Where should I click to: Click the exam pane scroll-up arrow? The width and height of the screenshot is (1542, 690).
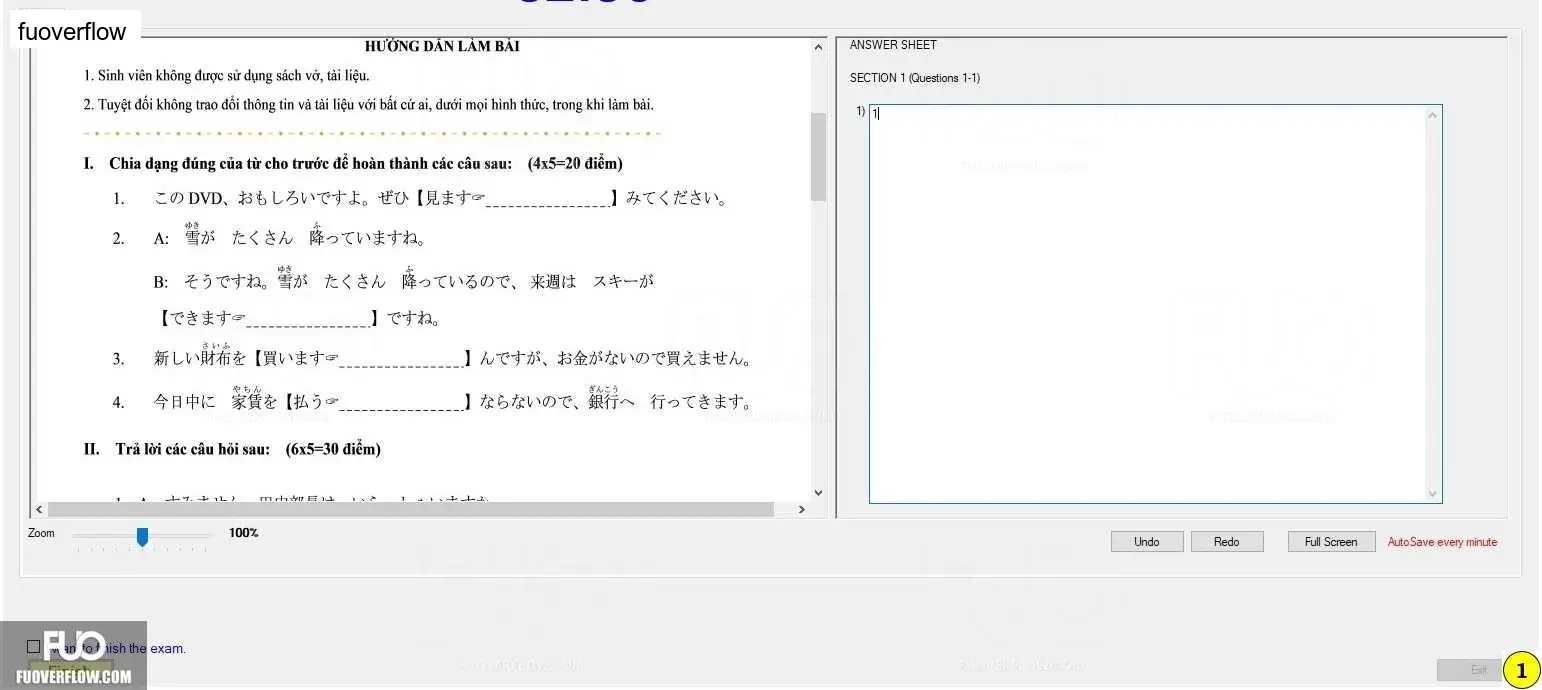pyautogui.click(x=818, y=47)
